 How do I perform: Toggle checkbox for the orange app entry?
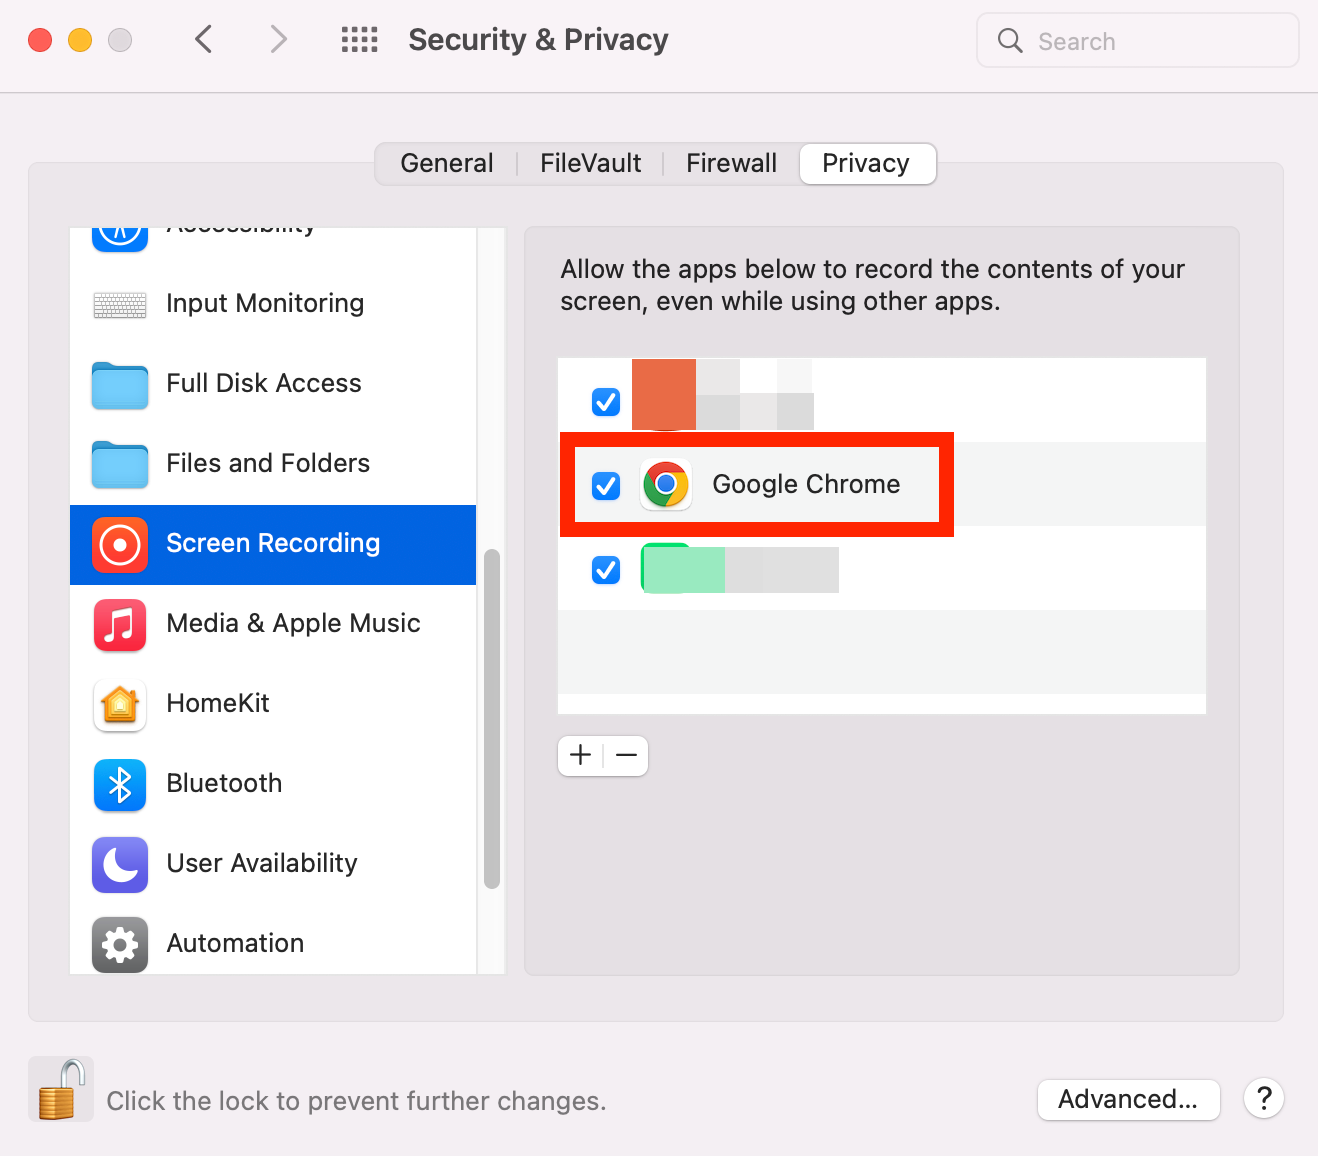[606, 402]
